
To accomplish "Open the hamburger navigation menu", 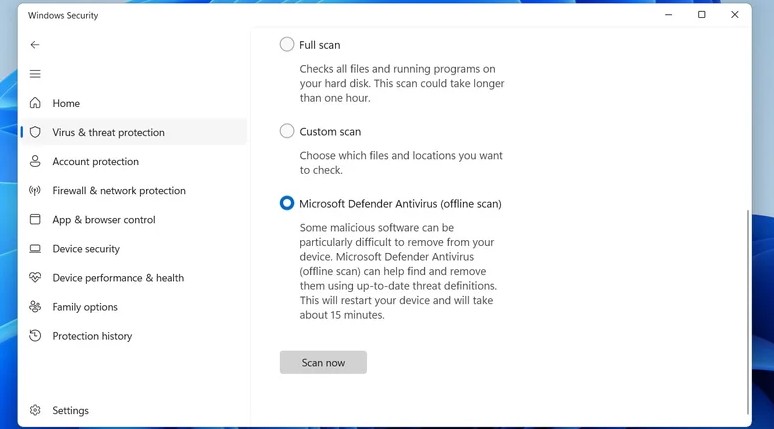I will coord(35,74).
